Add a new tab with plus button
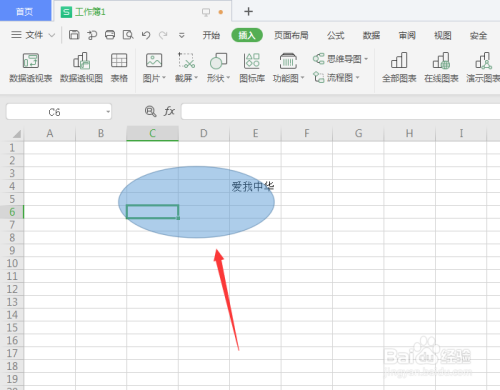The width and height of the screenshot is (500, 390). tap(248, 12)
